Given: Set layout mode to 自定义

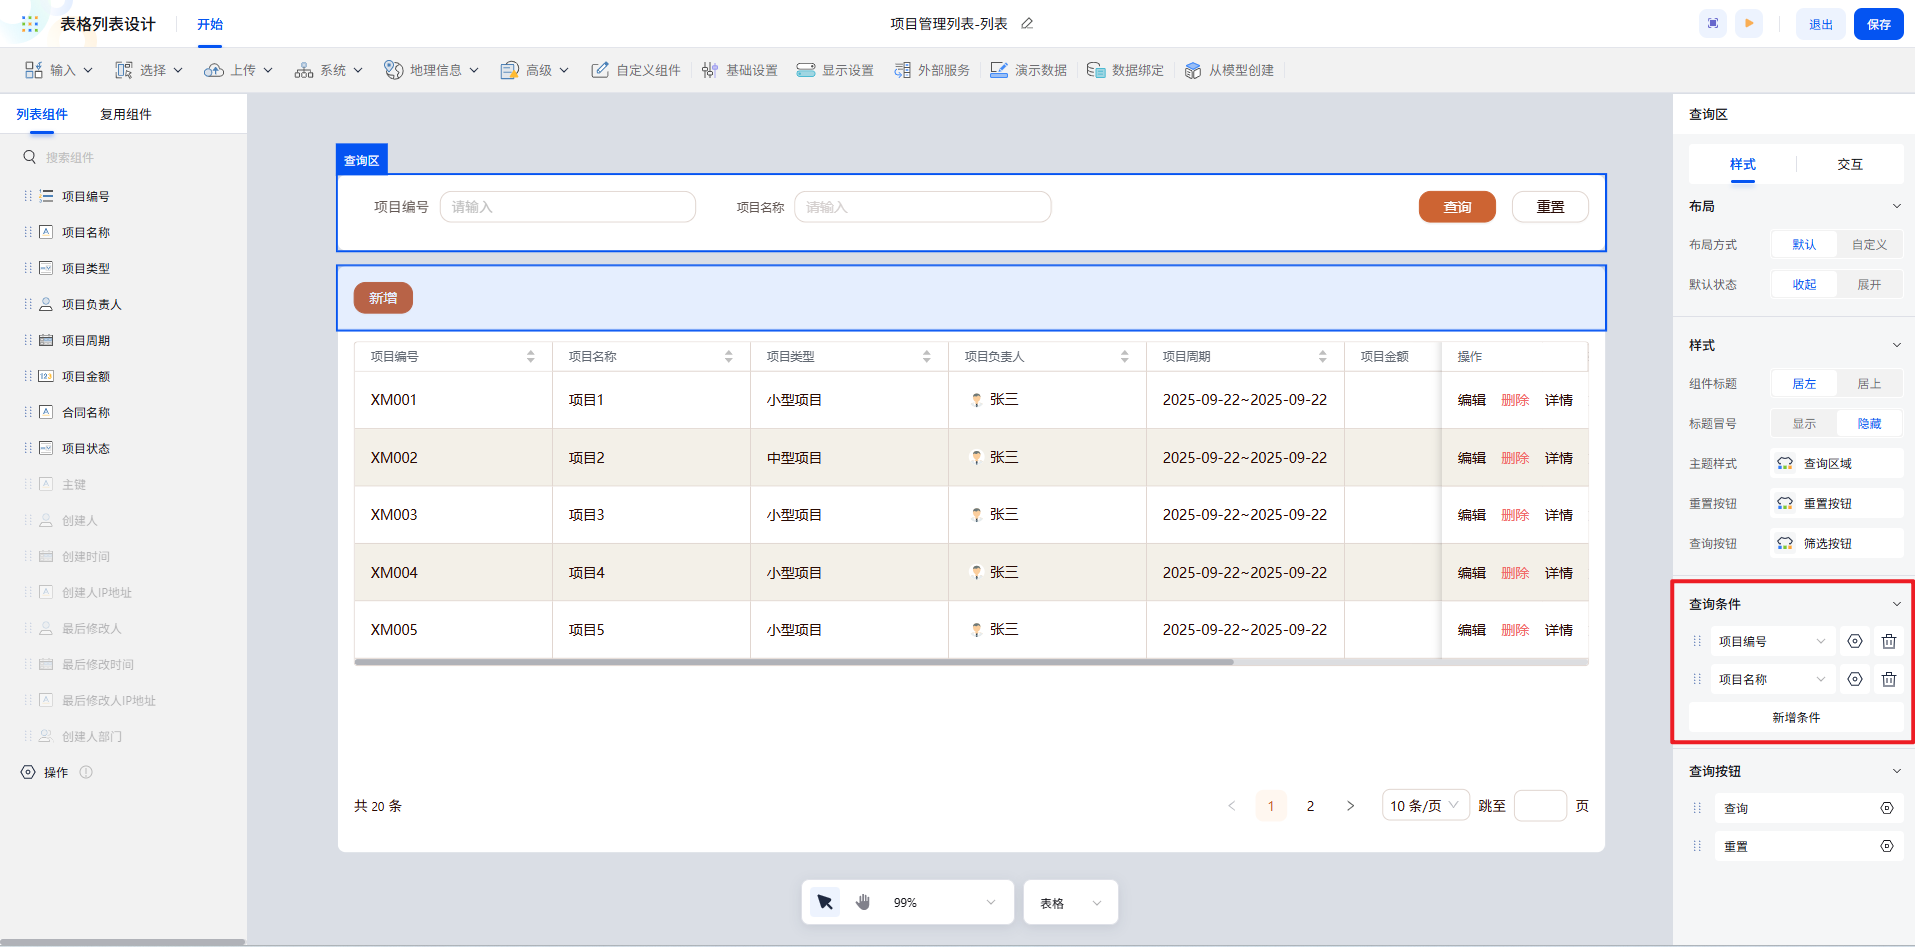Looking at the screenshot, I should (1869, 245).
